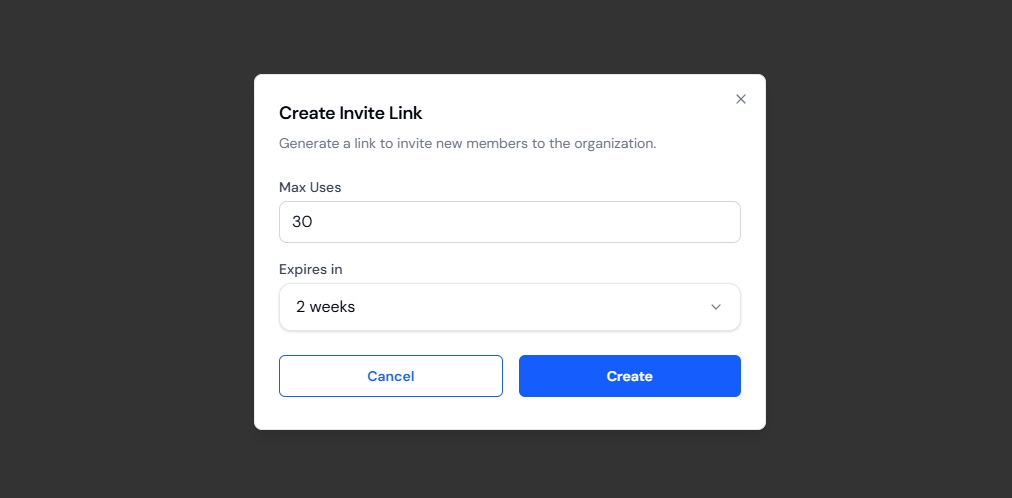This screenshot has width=1012, height=498.
Task: Click the X icon in dialog corner
Action: tap(741, 99)
